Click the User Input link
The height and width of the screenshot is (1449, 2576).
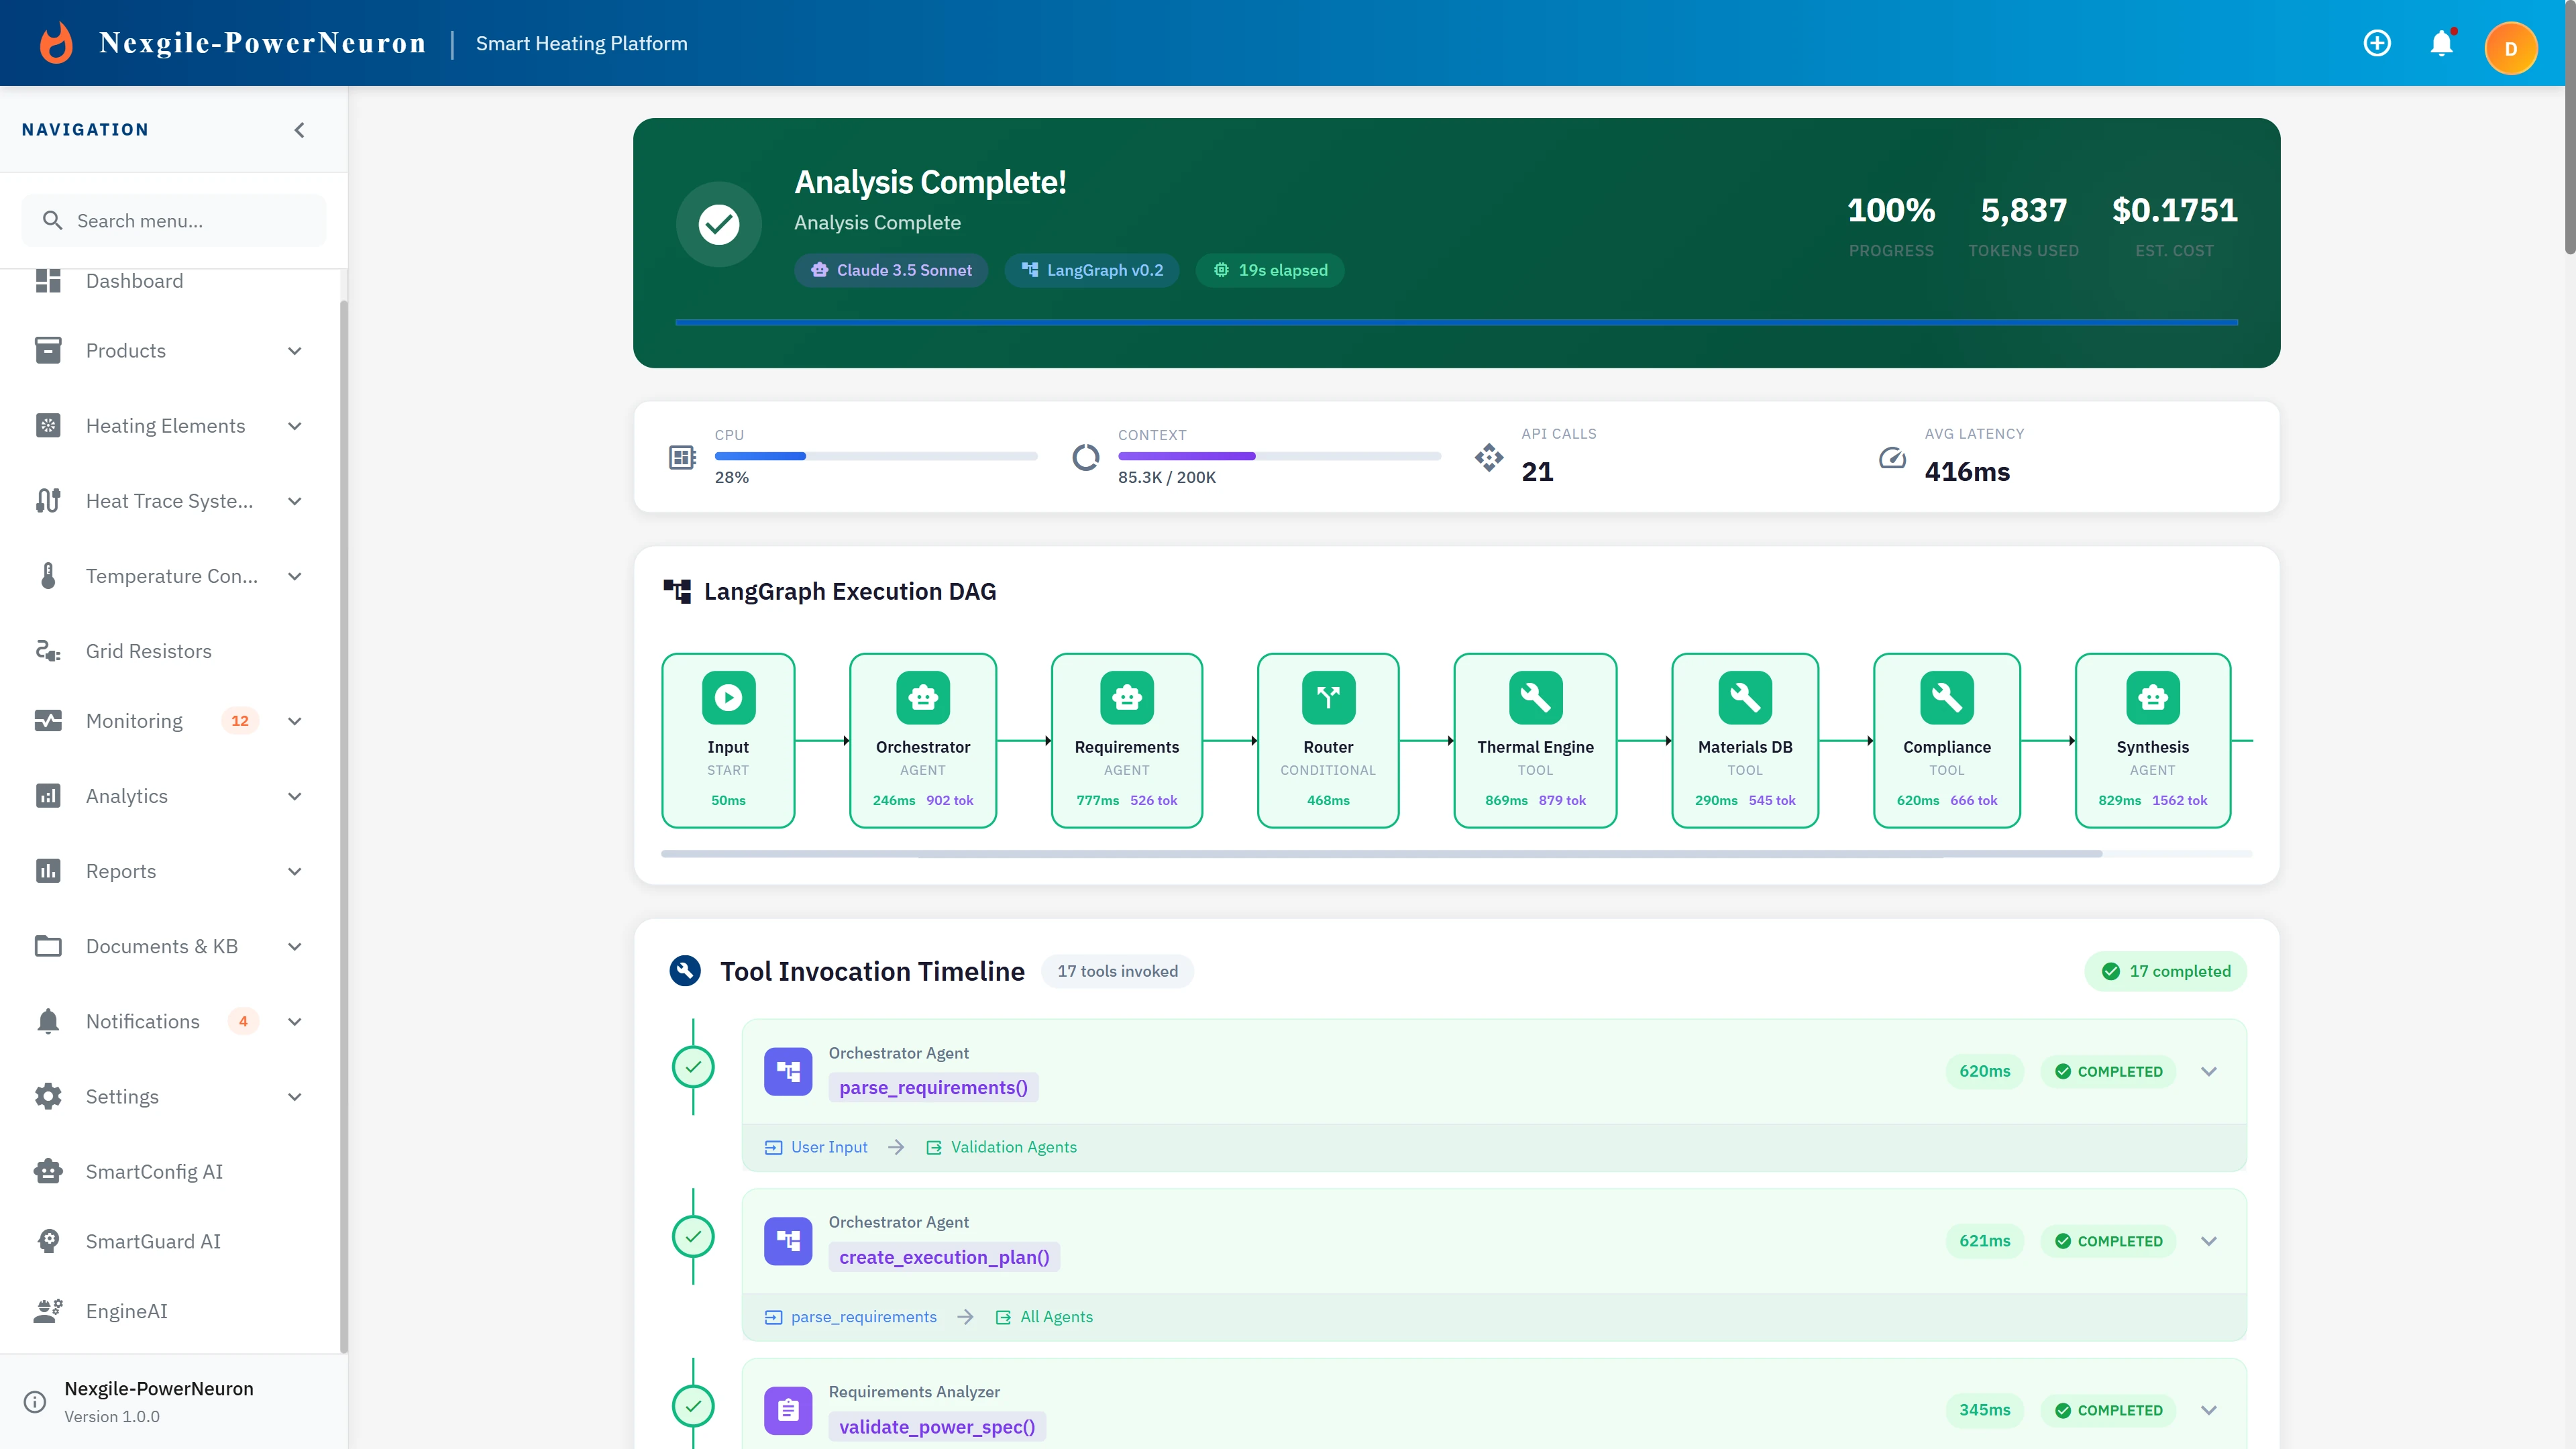click(828, 1146)
